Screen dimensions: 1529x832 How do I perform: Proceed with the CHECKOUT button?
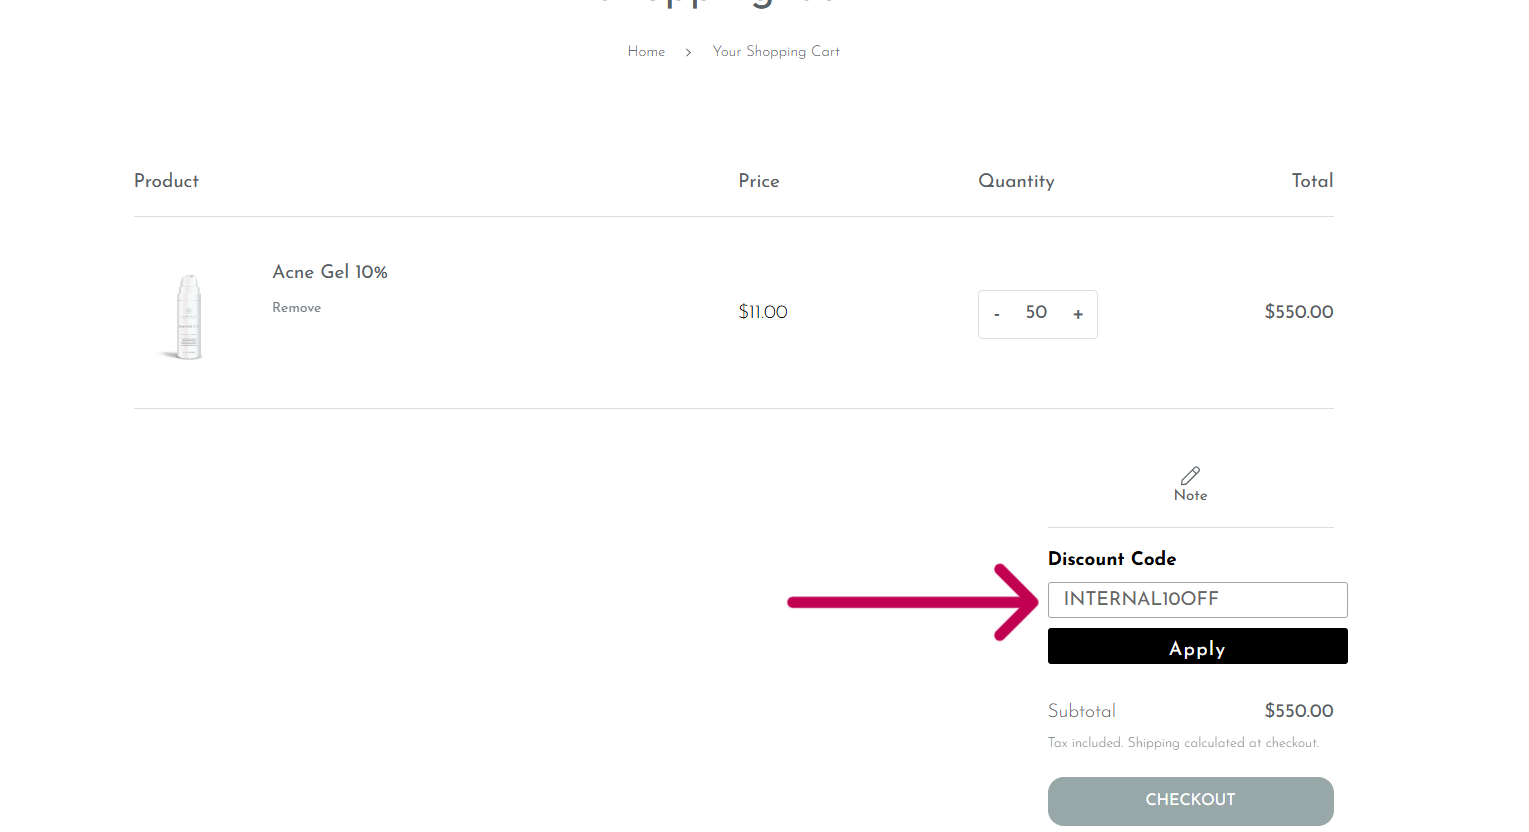tap(1190, 801)
